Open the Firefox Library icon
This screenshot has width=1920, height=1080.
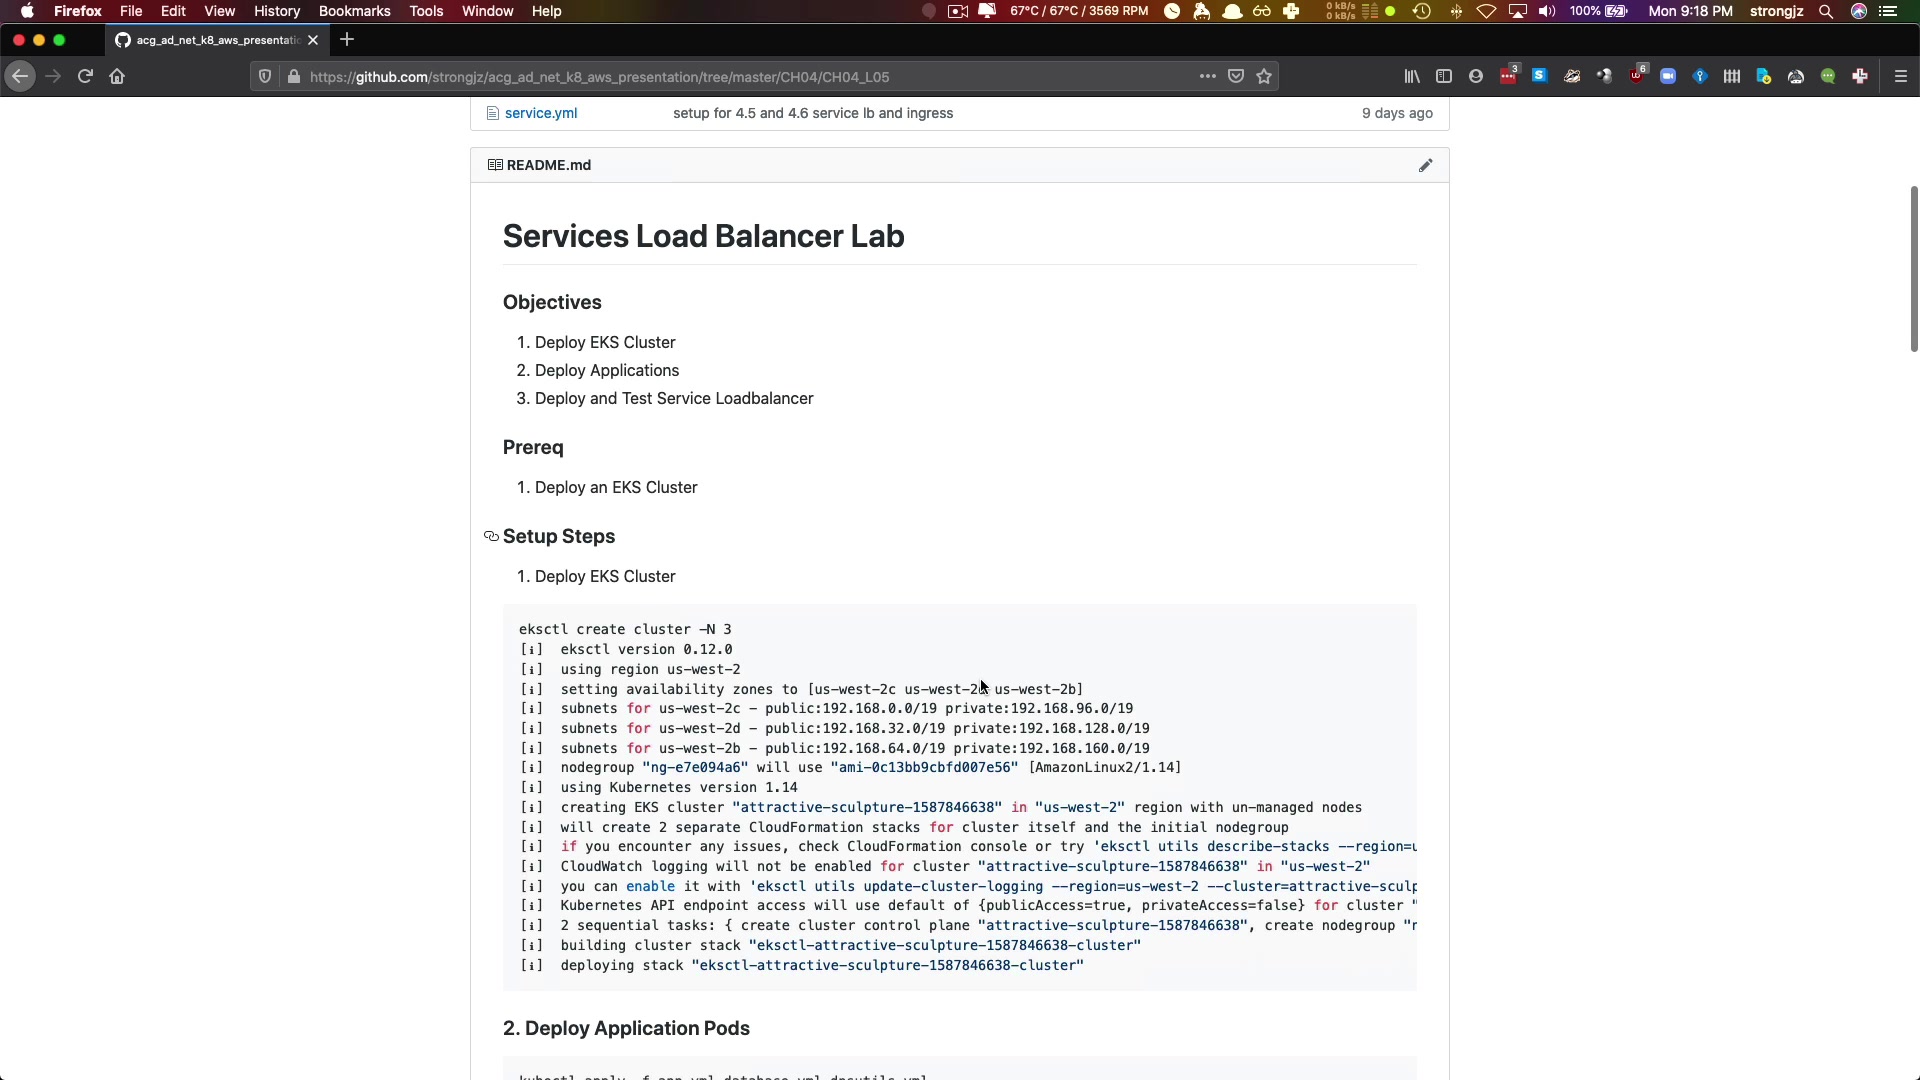tap(1412, 77)
